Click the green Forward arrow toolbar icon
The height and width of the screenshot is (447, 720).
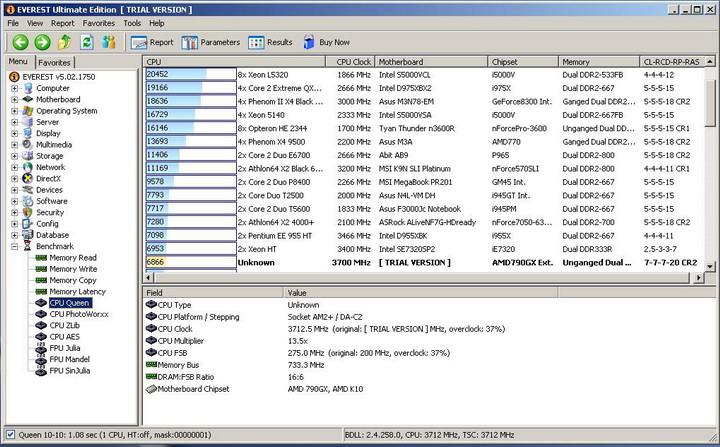pos(42,42)
